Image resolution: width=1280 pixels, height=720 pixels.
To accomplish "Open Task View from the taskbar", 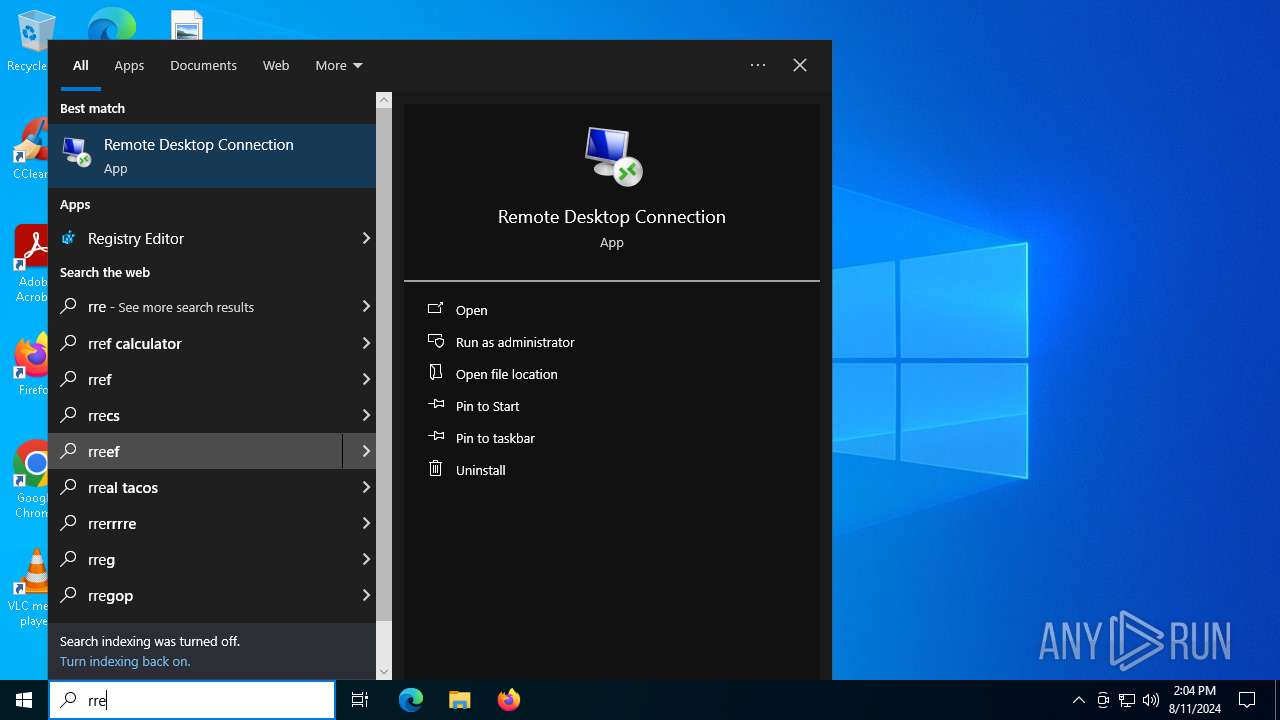I will click(360, 700).
